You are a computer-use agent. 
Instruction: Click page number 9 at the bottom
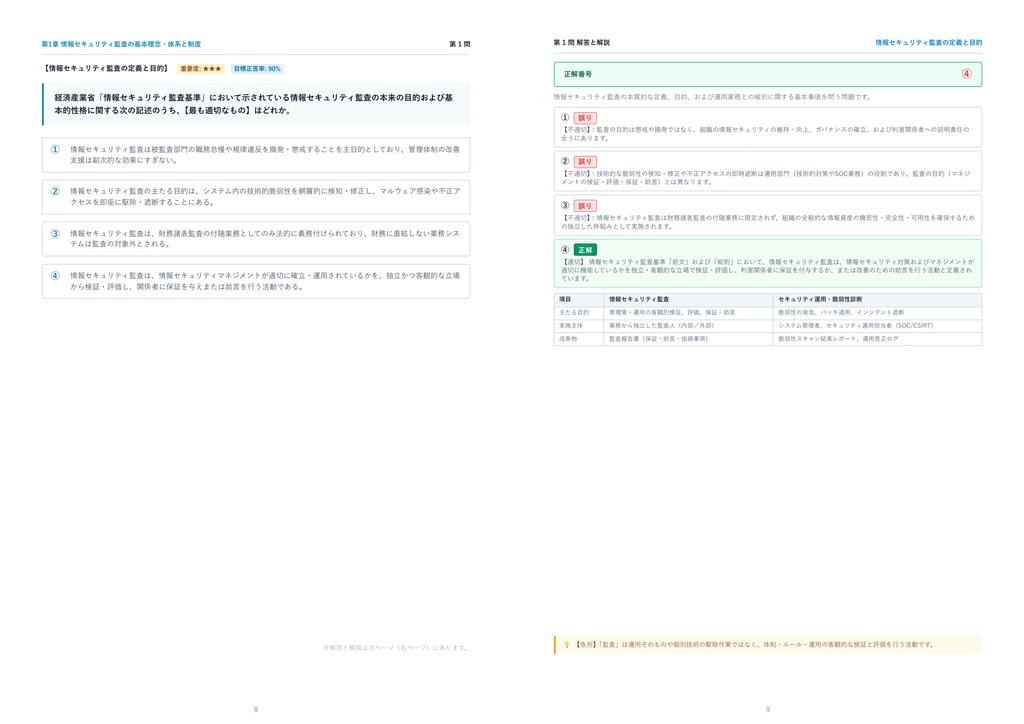767,709
